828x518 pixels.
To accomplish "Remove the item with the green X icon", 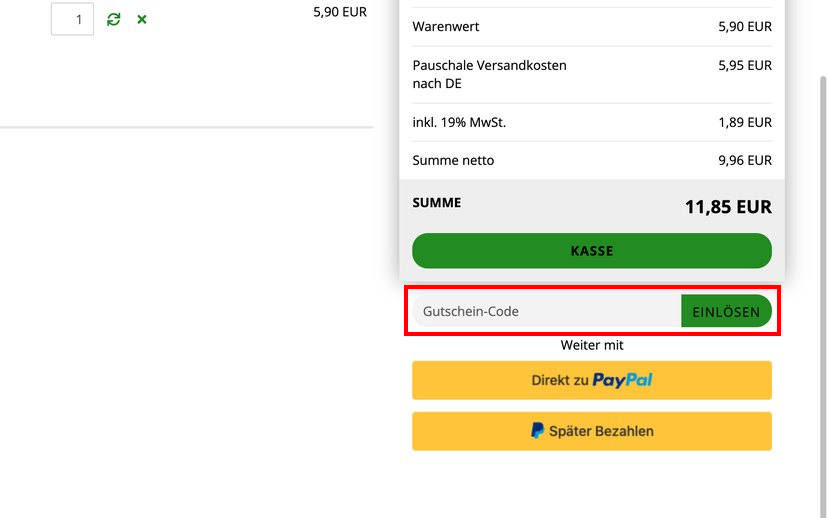I will [142, 20].
